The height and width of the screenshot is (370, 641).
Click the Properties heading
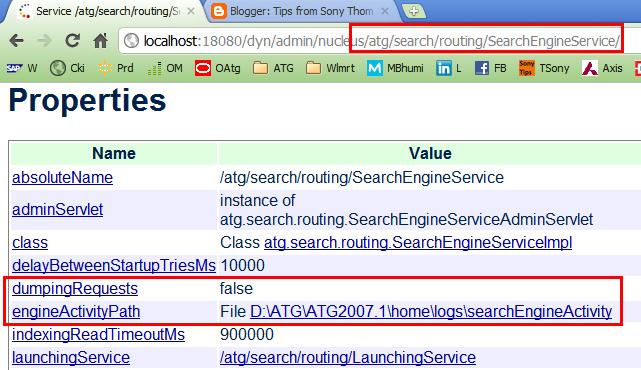click(87, 100)
